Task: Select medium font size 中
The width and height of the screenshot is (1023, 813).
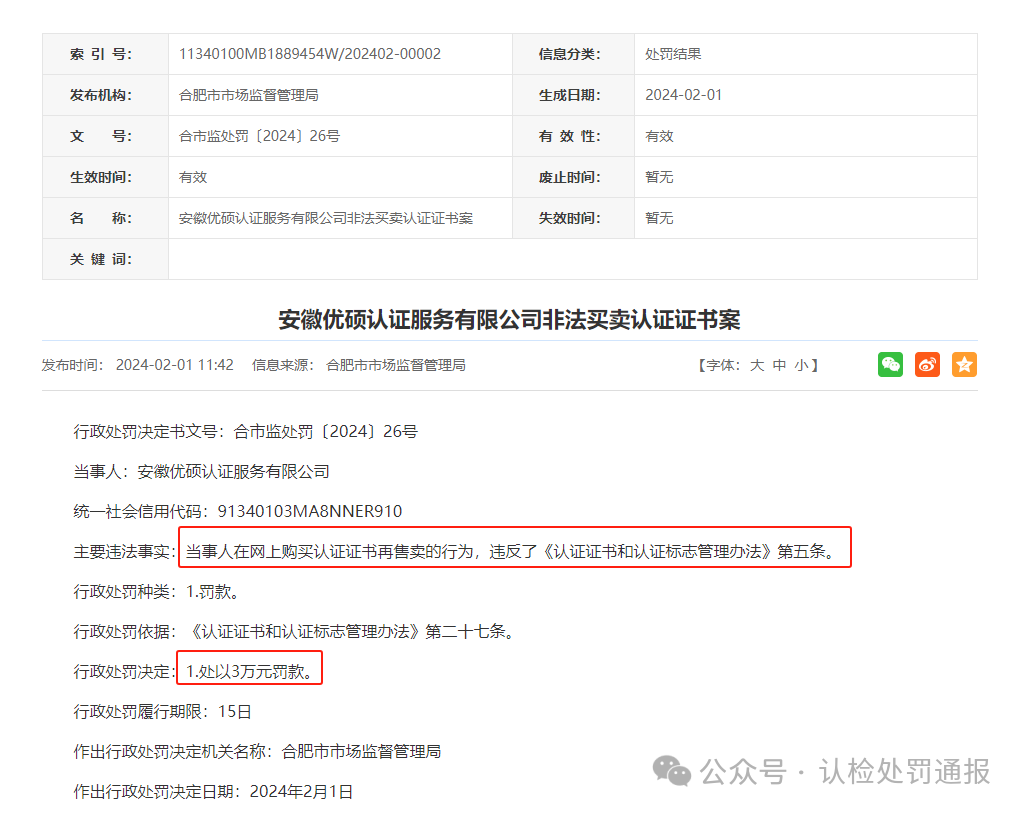Action: 779,365
